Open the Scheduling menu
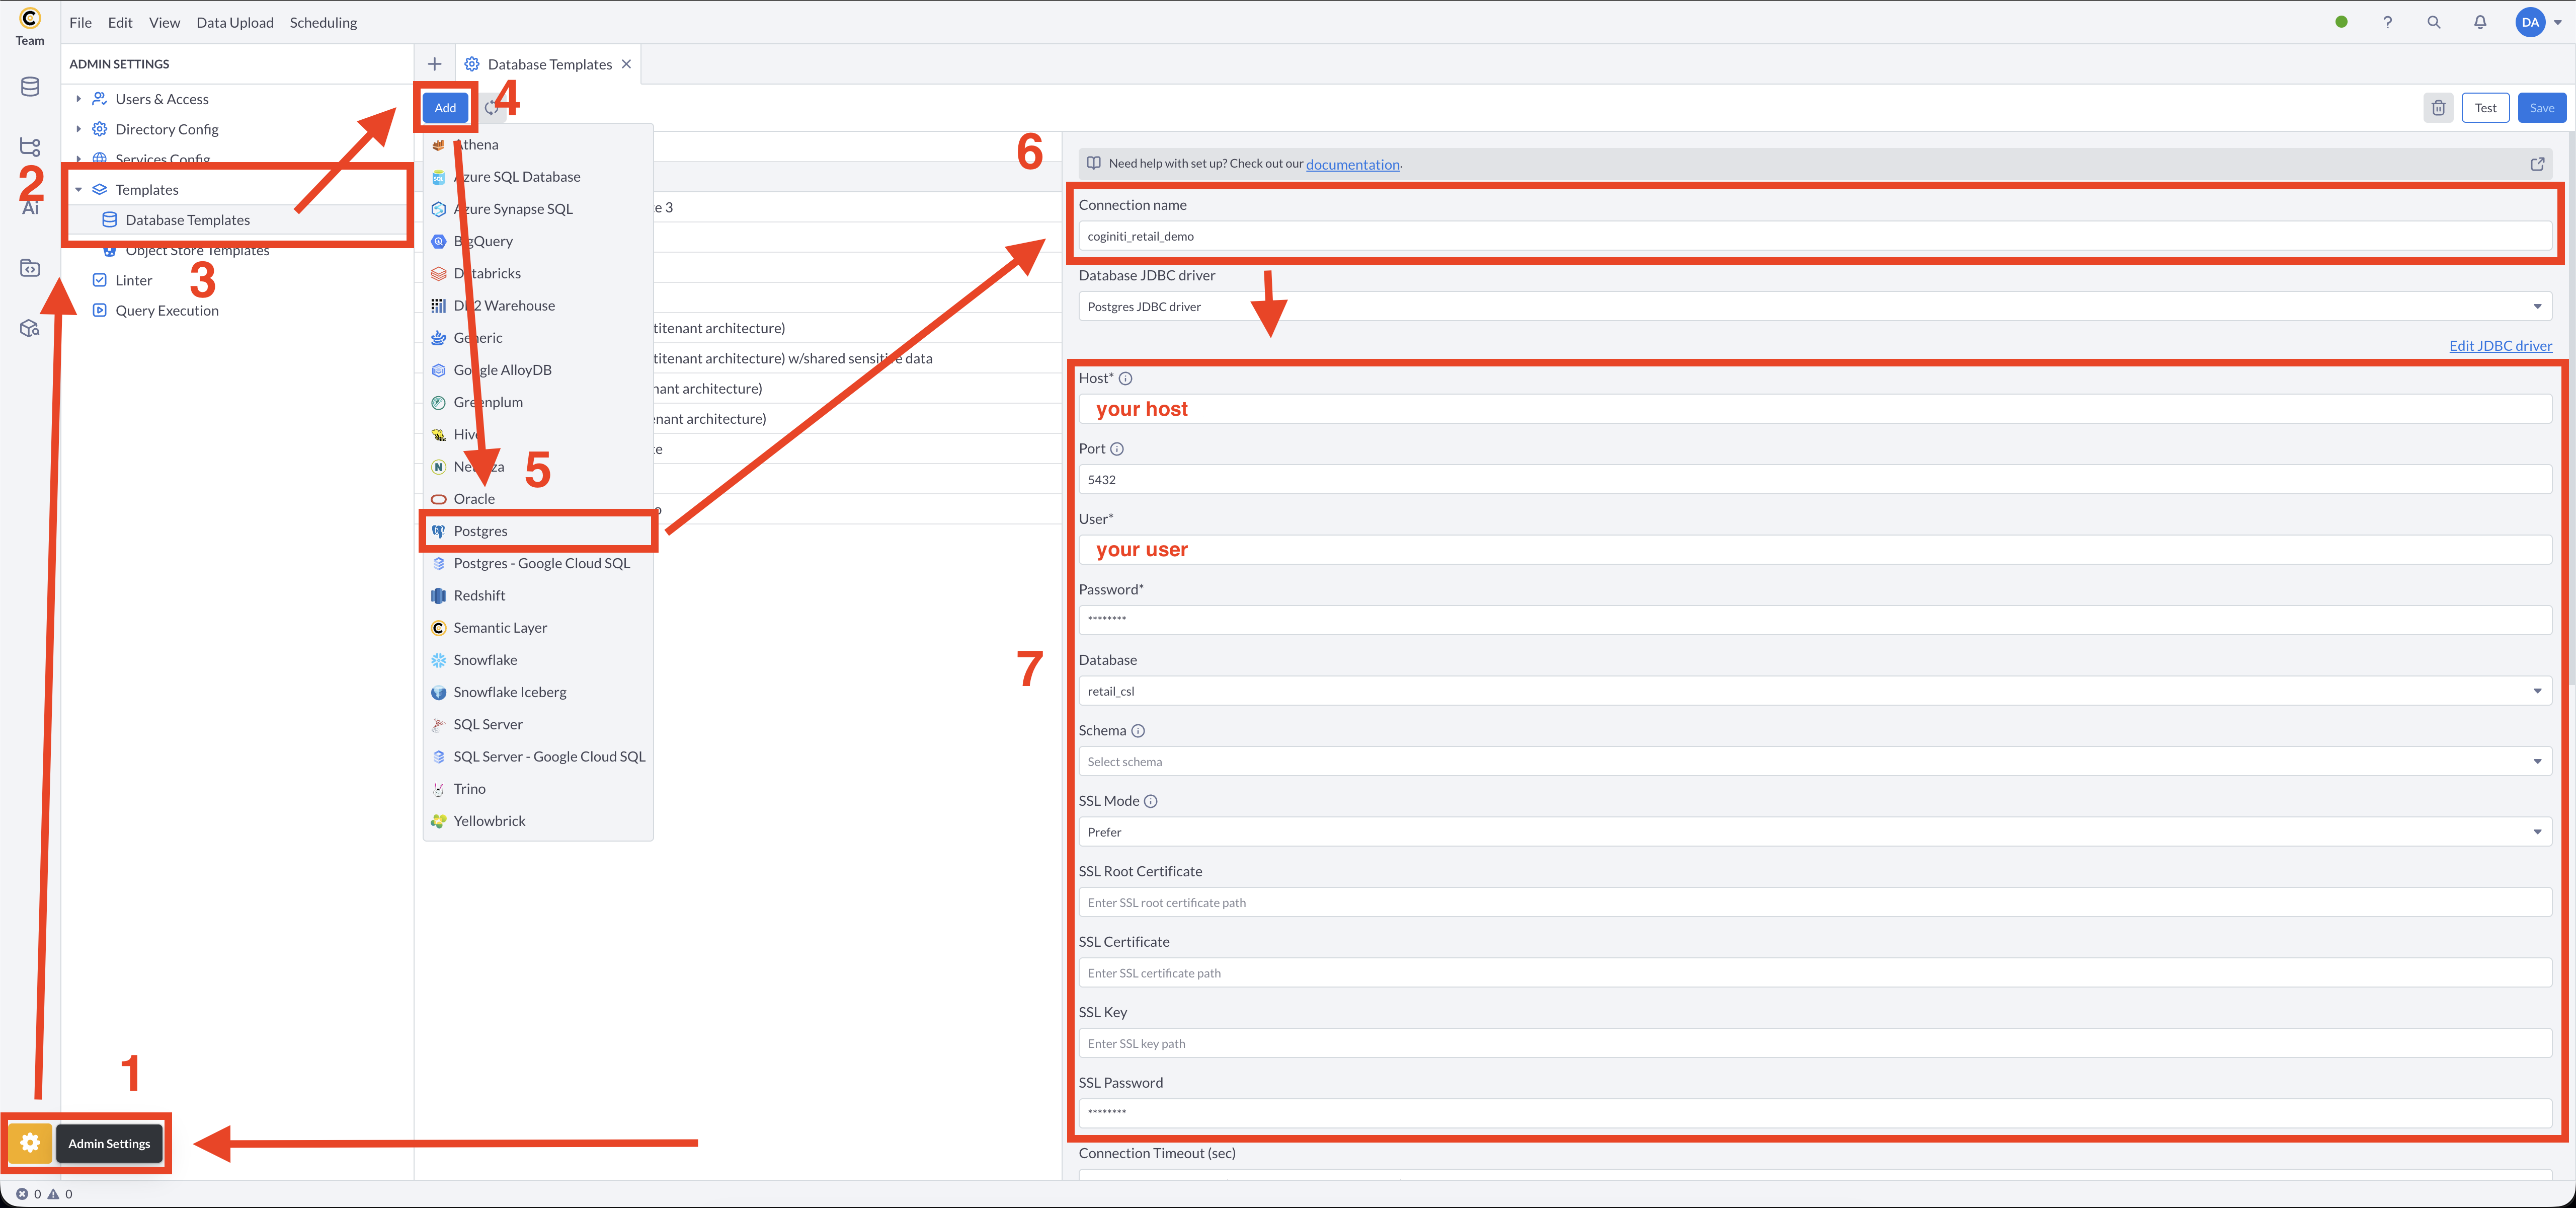 (323, 22)
